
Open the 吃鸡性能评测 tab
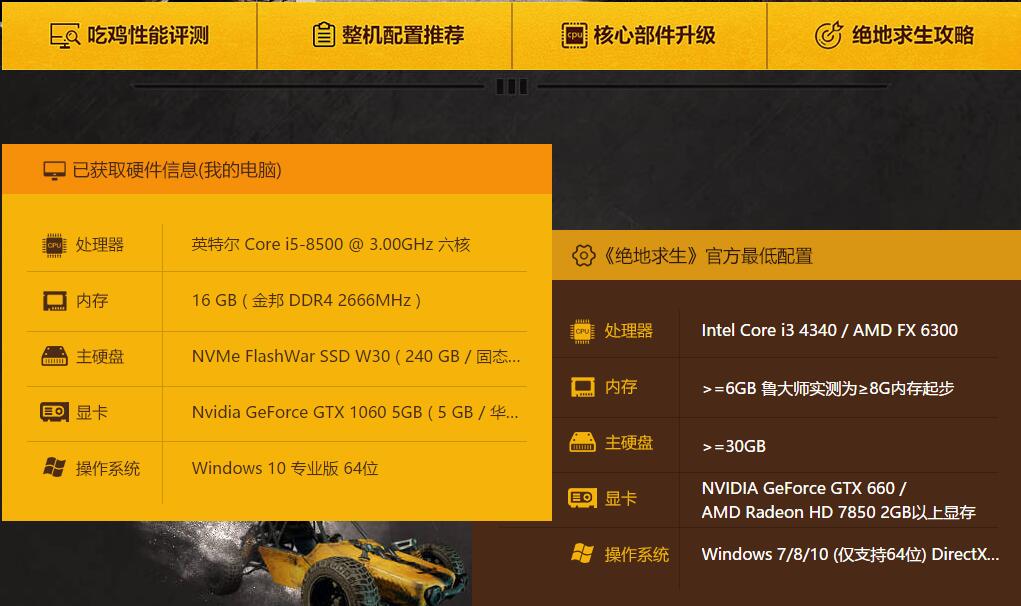click(x=130, y=35)
